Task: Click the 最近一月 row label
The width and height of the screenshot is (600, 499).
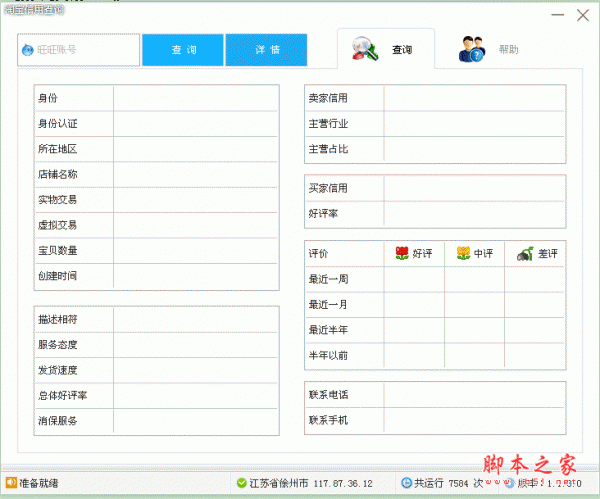Action: click(x=328, y=305)
